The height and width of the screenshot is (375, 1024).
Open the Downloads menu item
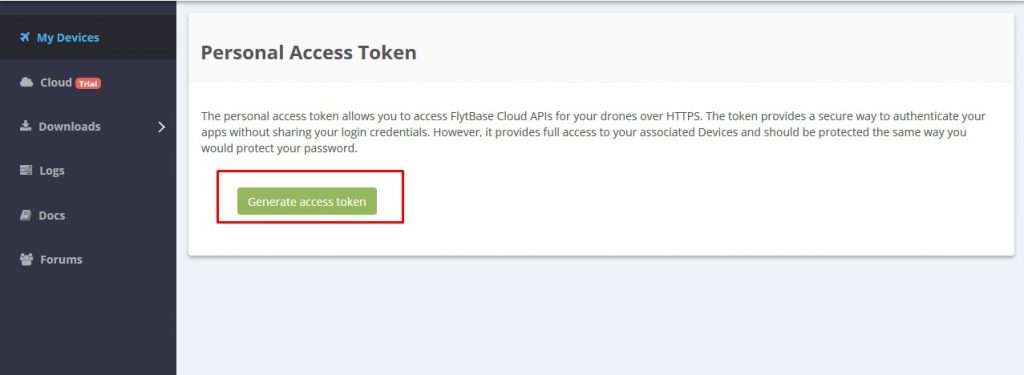[88, 126]
